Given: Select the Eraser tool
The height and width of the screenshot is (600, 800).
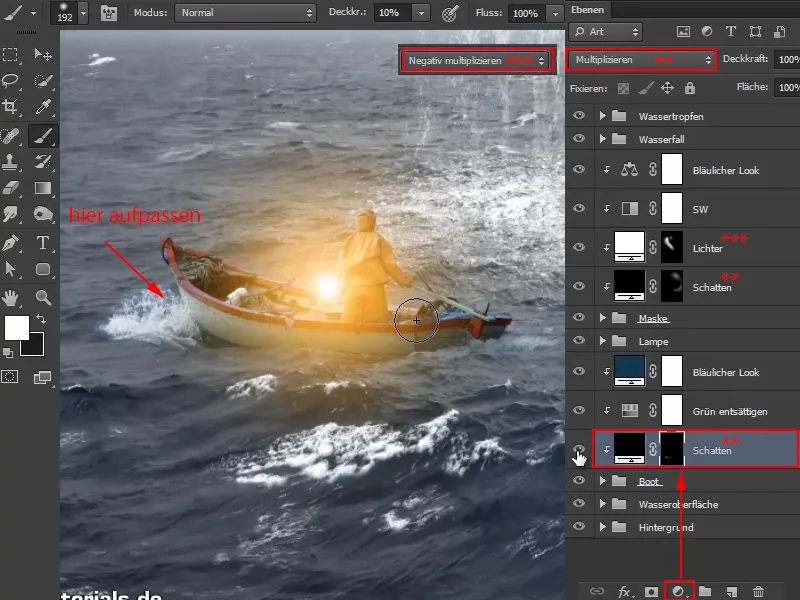Looking at the screenshot, I should tap(10, 188).
